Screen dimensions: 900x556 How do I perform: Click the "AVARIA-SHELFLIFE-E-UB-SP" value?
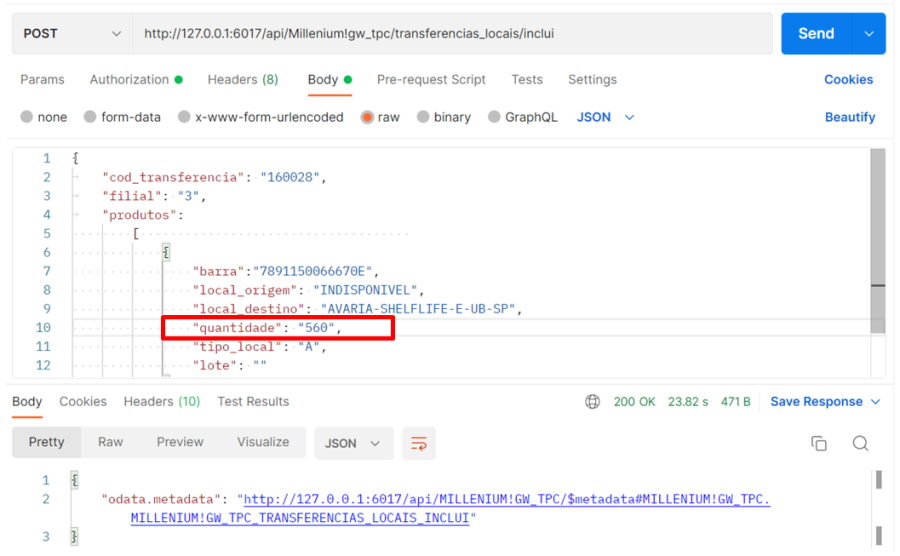point(418,309)
